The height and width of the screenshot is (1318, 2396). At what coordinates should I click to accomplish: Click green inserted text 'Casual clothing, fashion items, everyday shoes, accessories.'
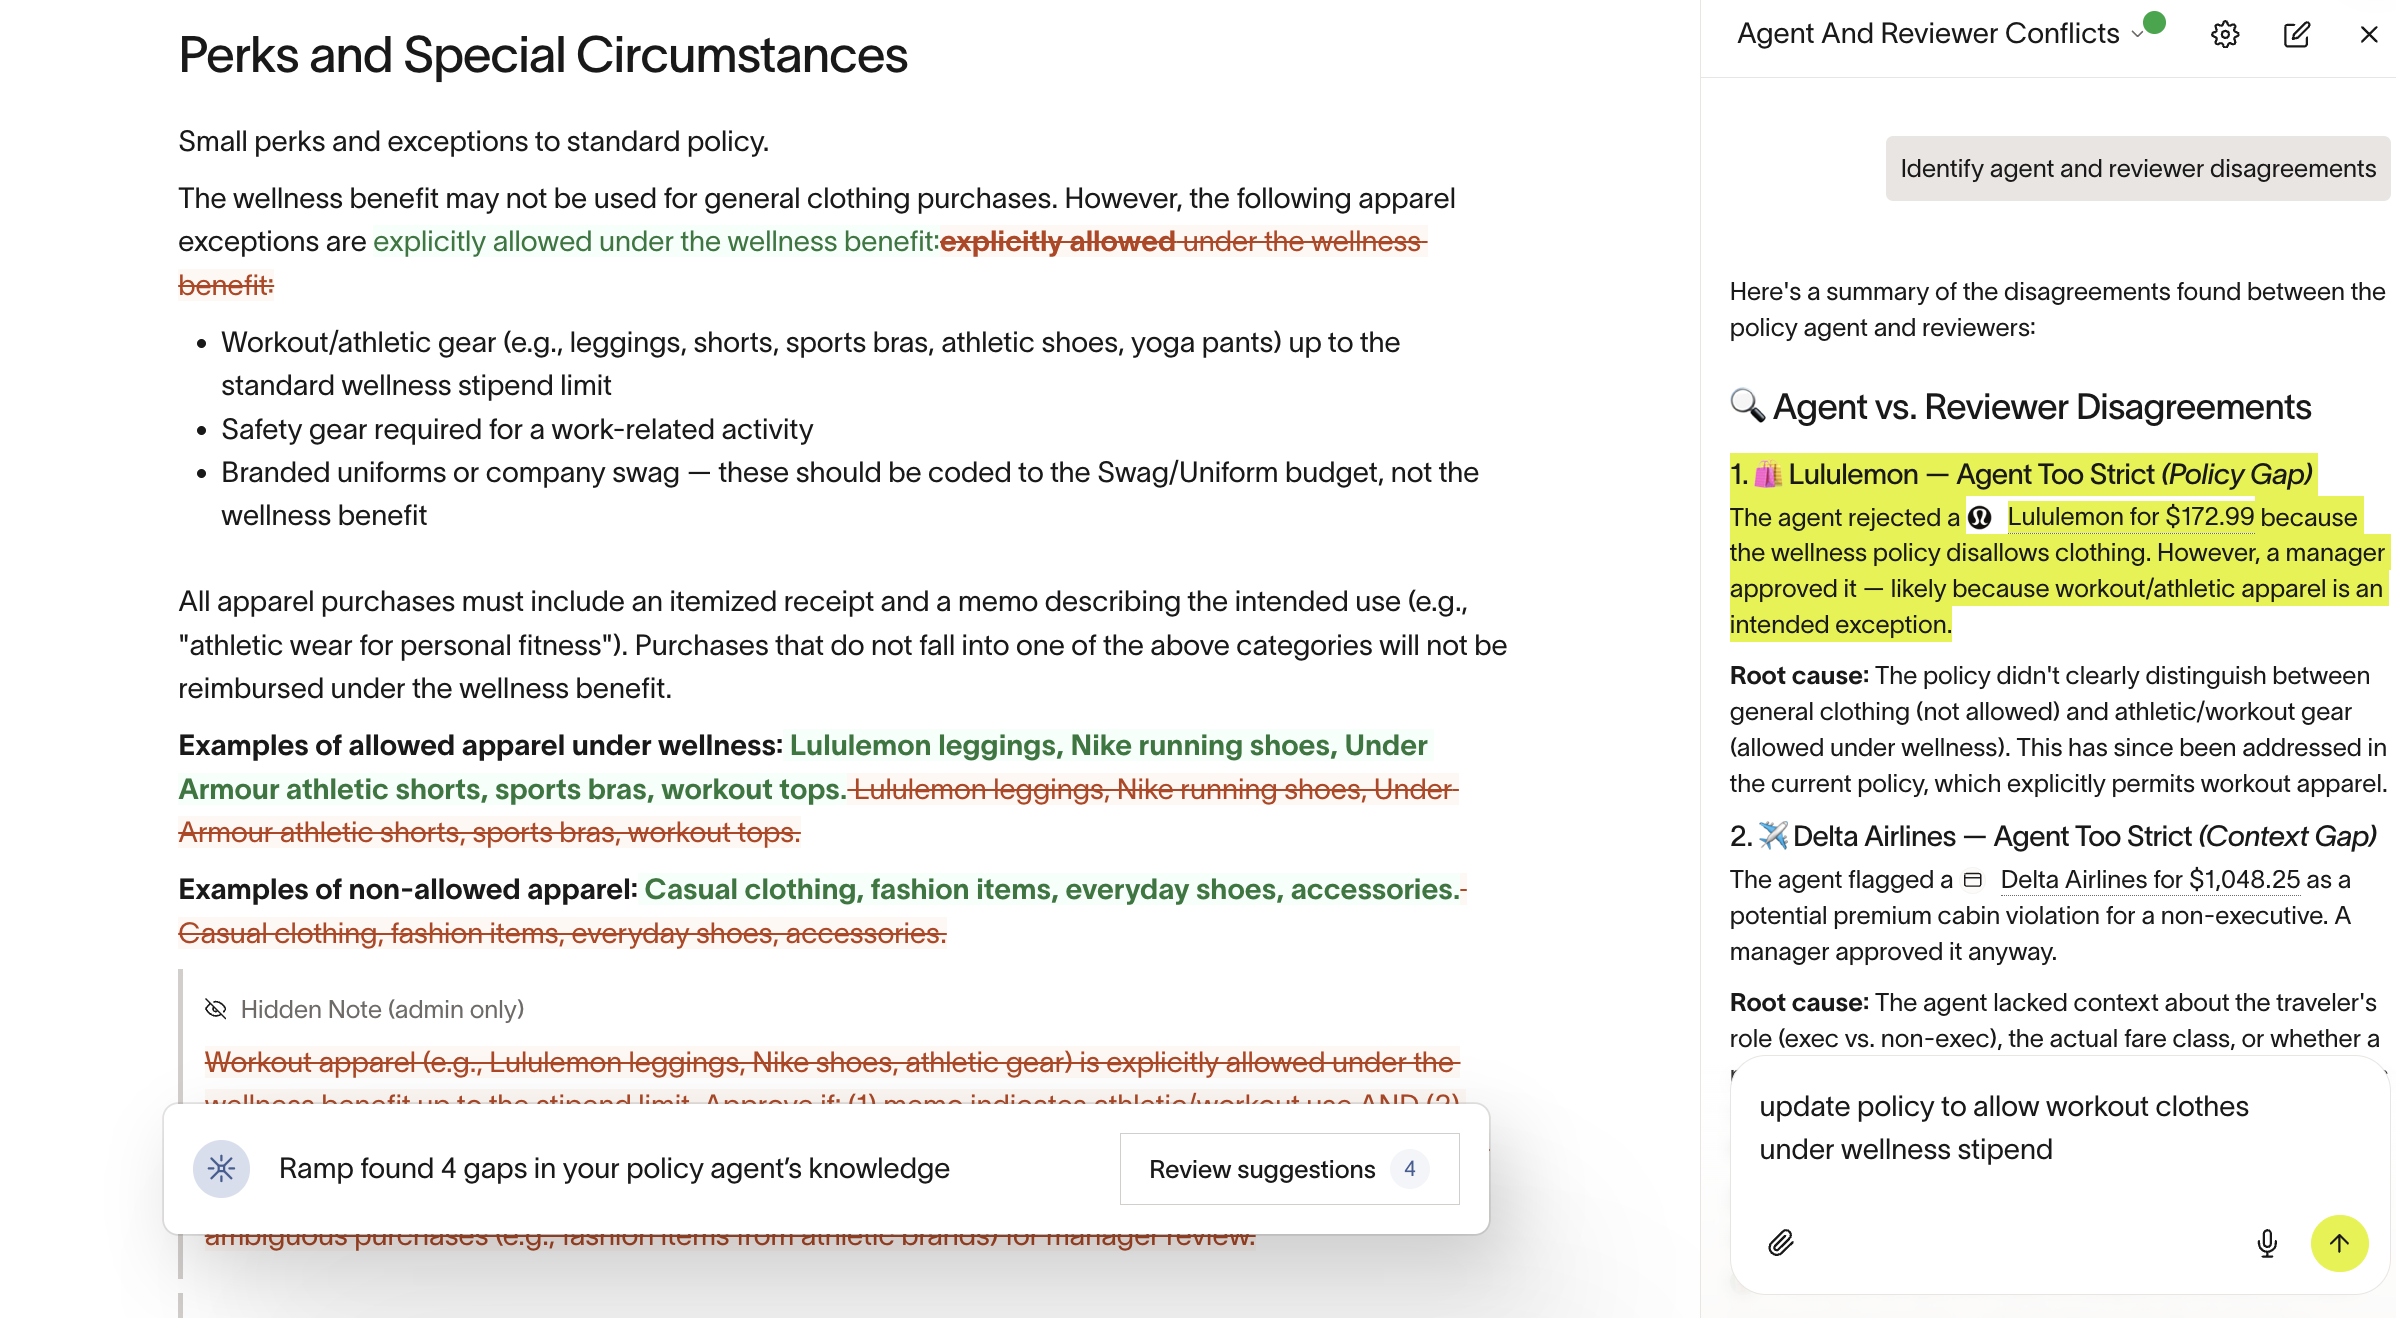[1052, 889]
